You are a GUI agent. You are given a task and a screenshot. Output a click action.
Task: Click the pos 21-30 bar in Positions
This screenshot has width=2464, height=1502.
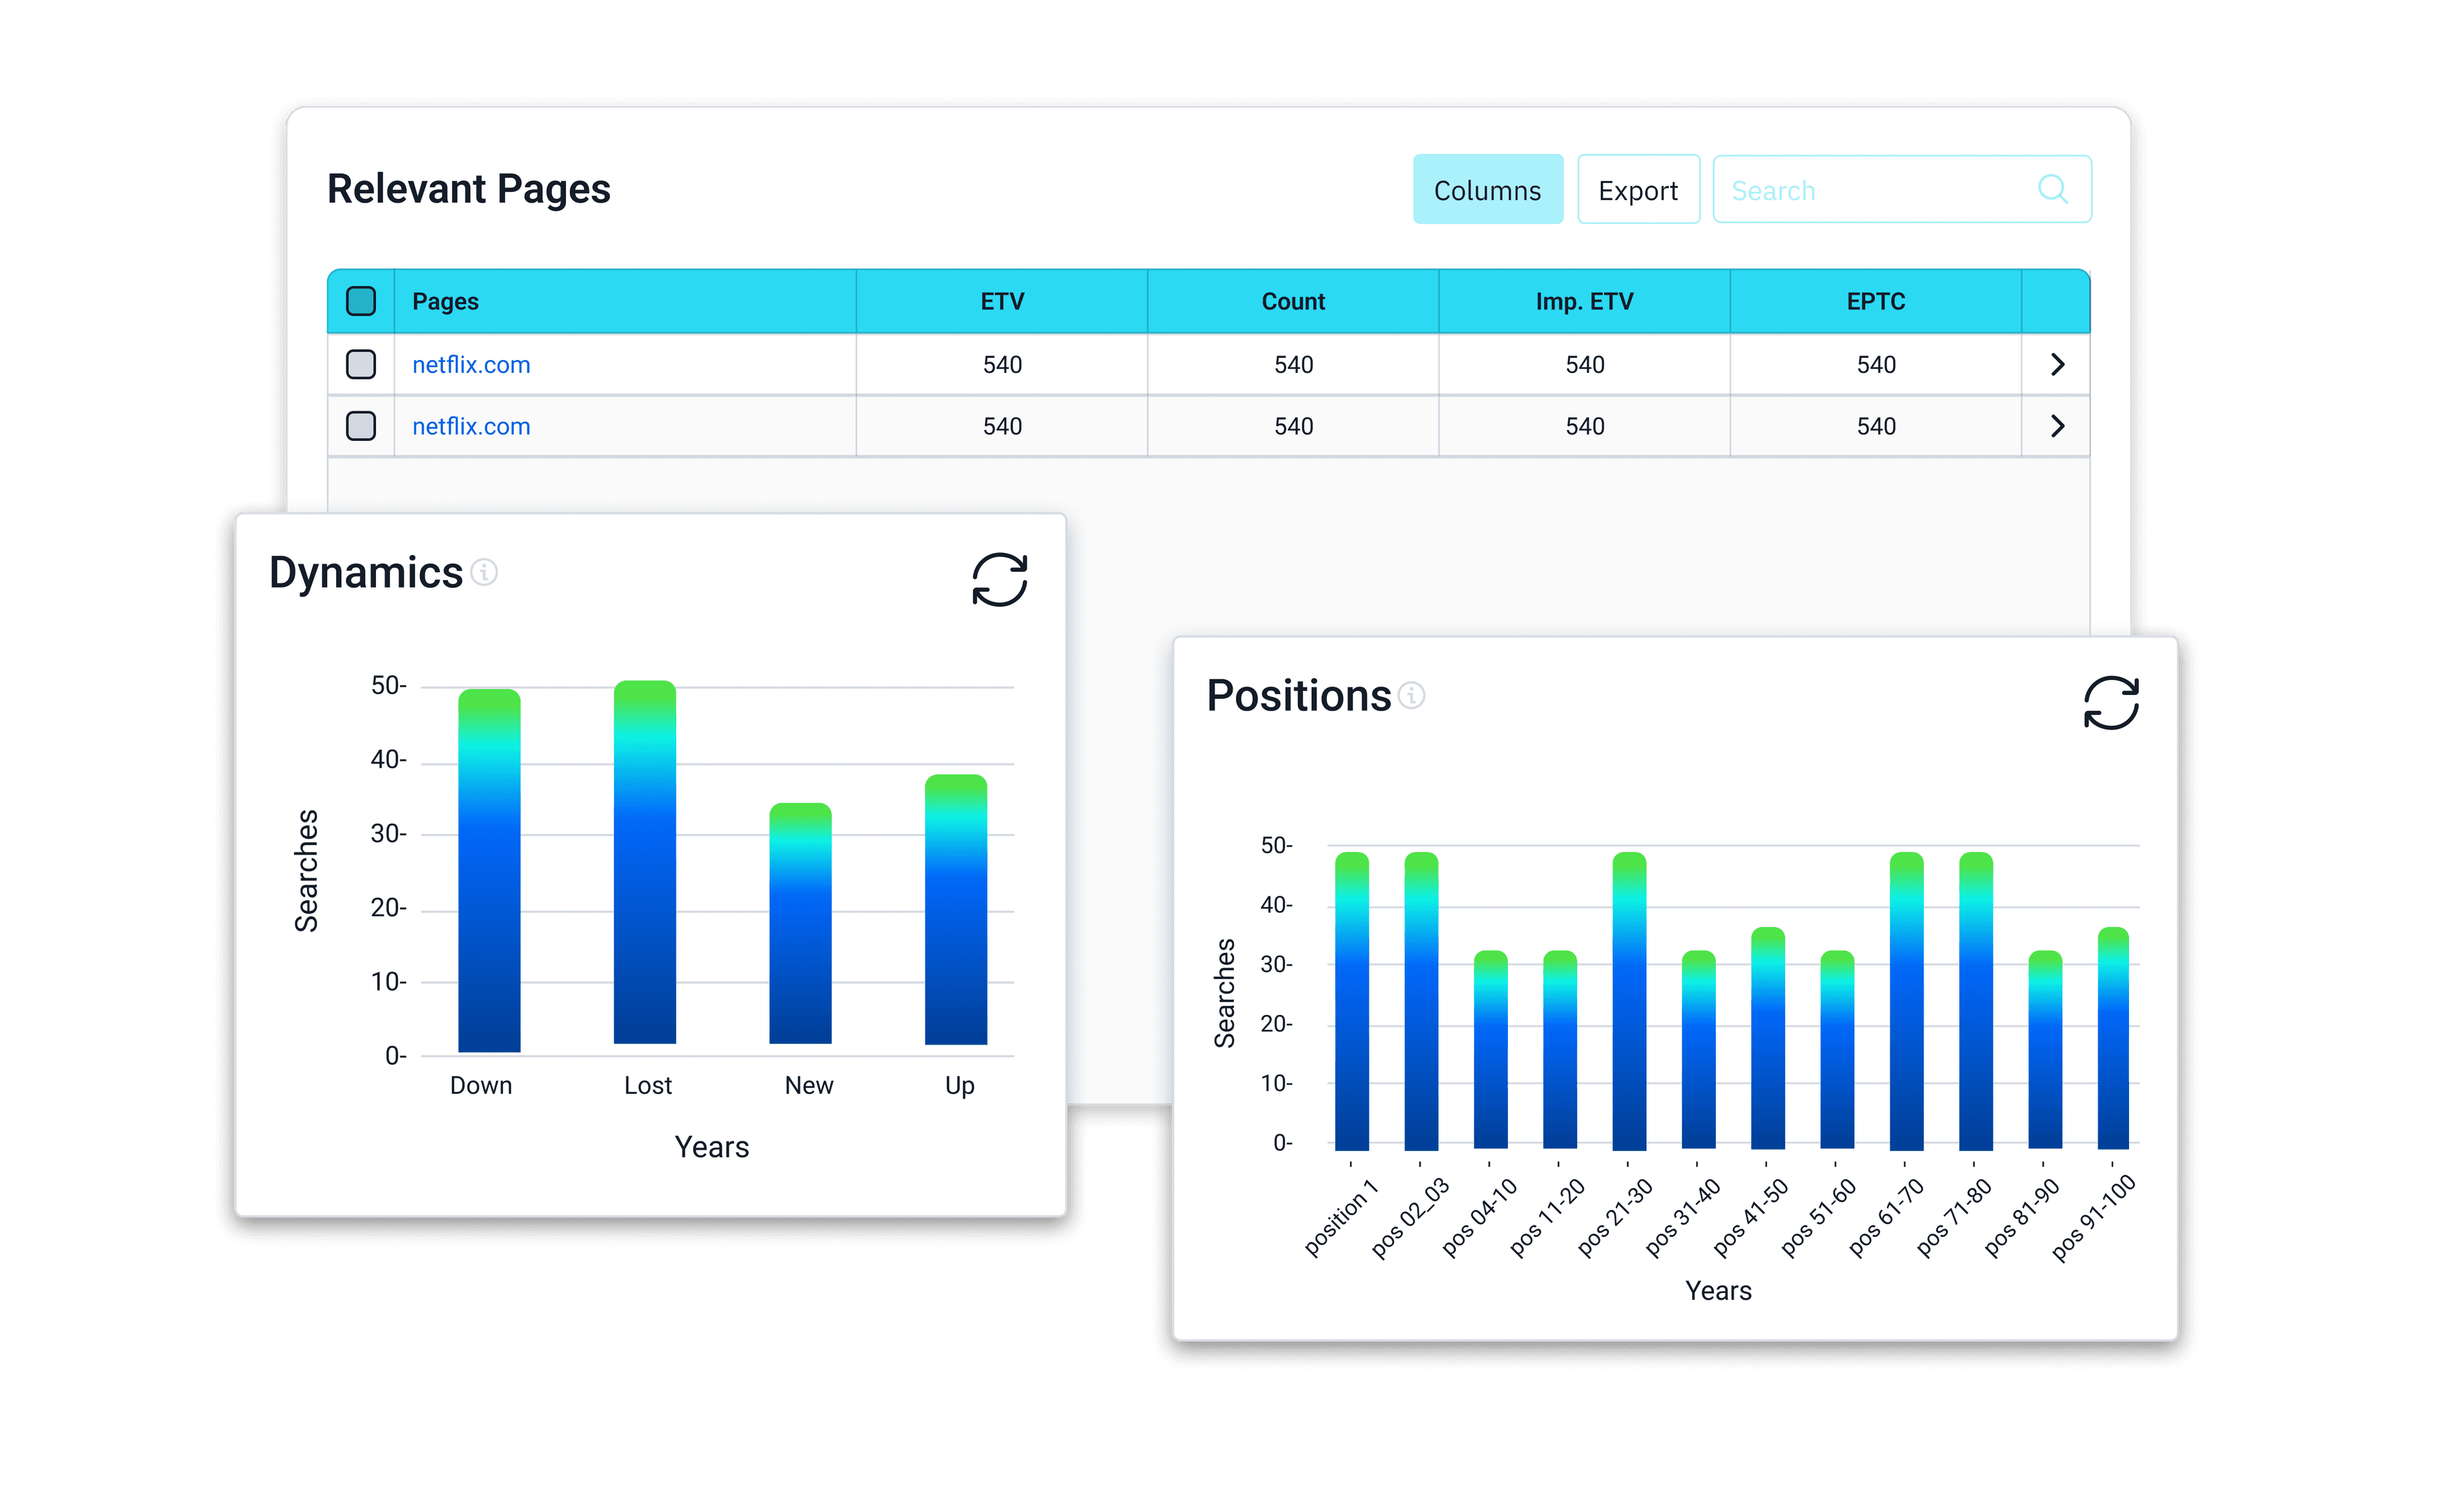click(x=1629, y=1000)
